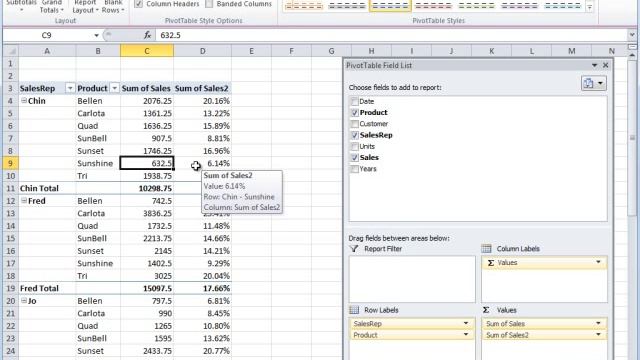640x360 pixels.
Task: Uncheck the SalesRep field checkbox
Action: pyautogui.click(x=355, y=135)
